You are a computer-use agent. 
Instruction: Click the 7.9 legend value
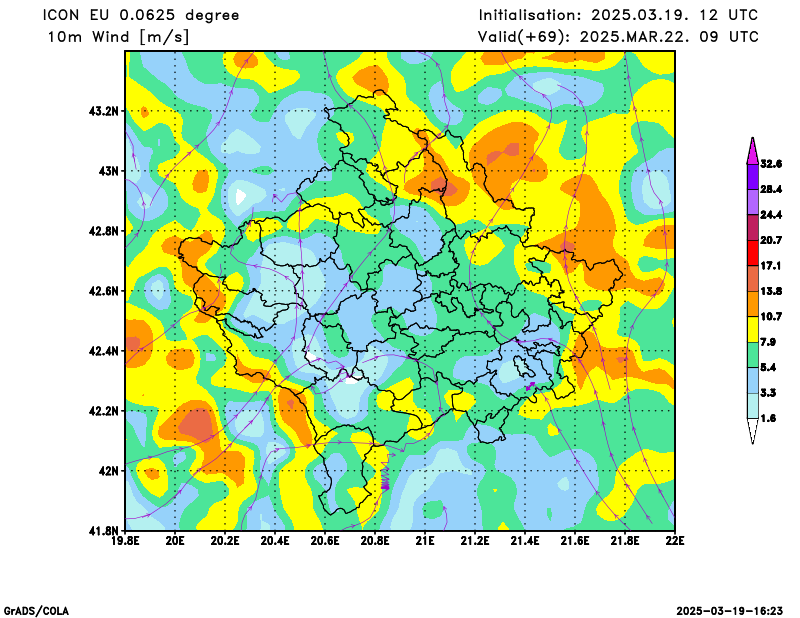tap(768, 342)
